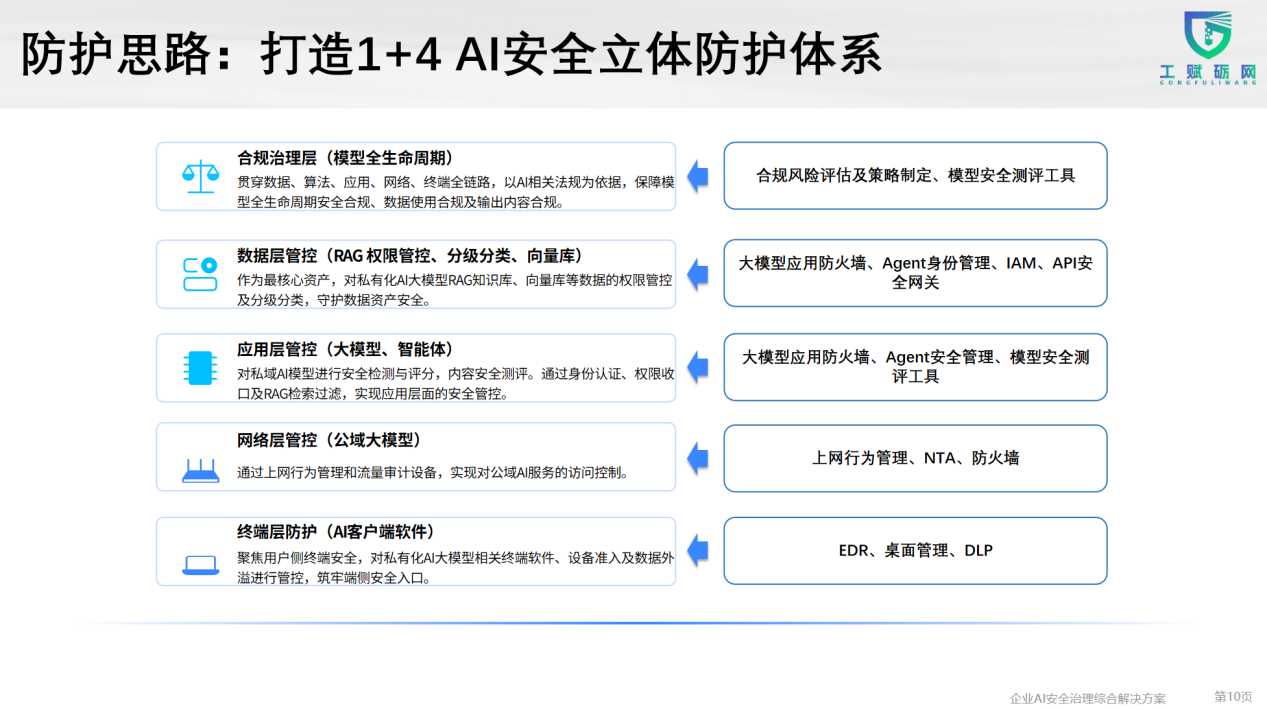The width and height of the screenshot is (1267, 710).
Task: Click the description 通过上网行为管理和流量审计设备
Action: pyautogui.click(x=433, y=473)
